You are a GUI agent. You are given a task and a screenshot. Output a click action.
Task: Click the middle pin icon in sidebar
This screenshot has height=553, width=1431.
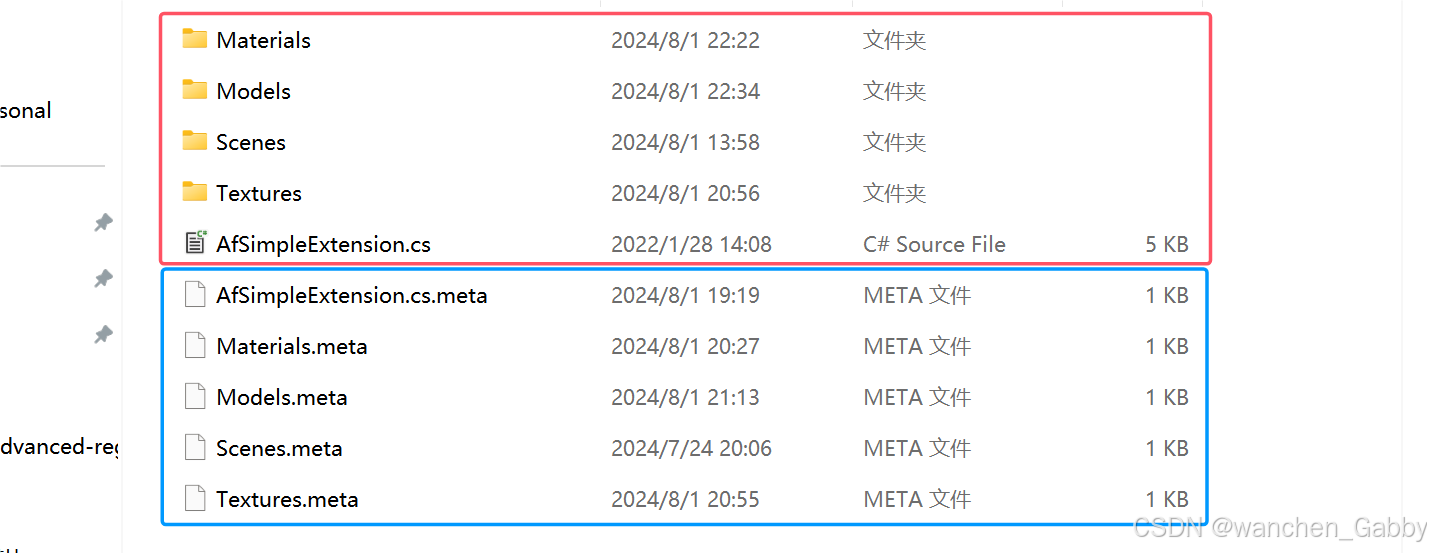tap(103, 279)
